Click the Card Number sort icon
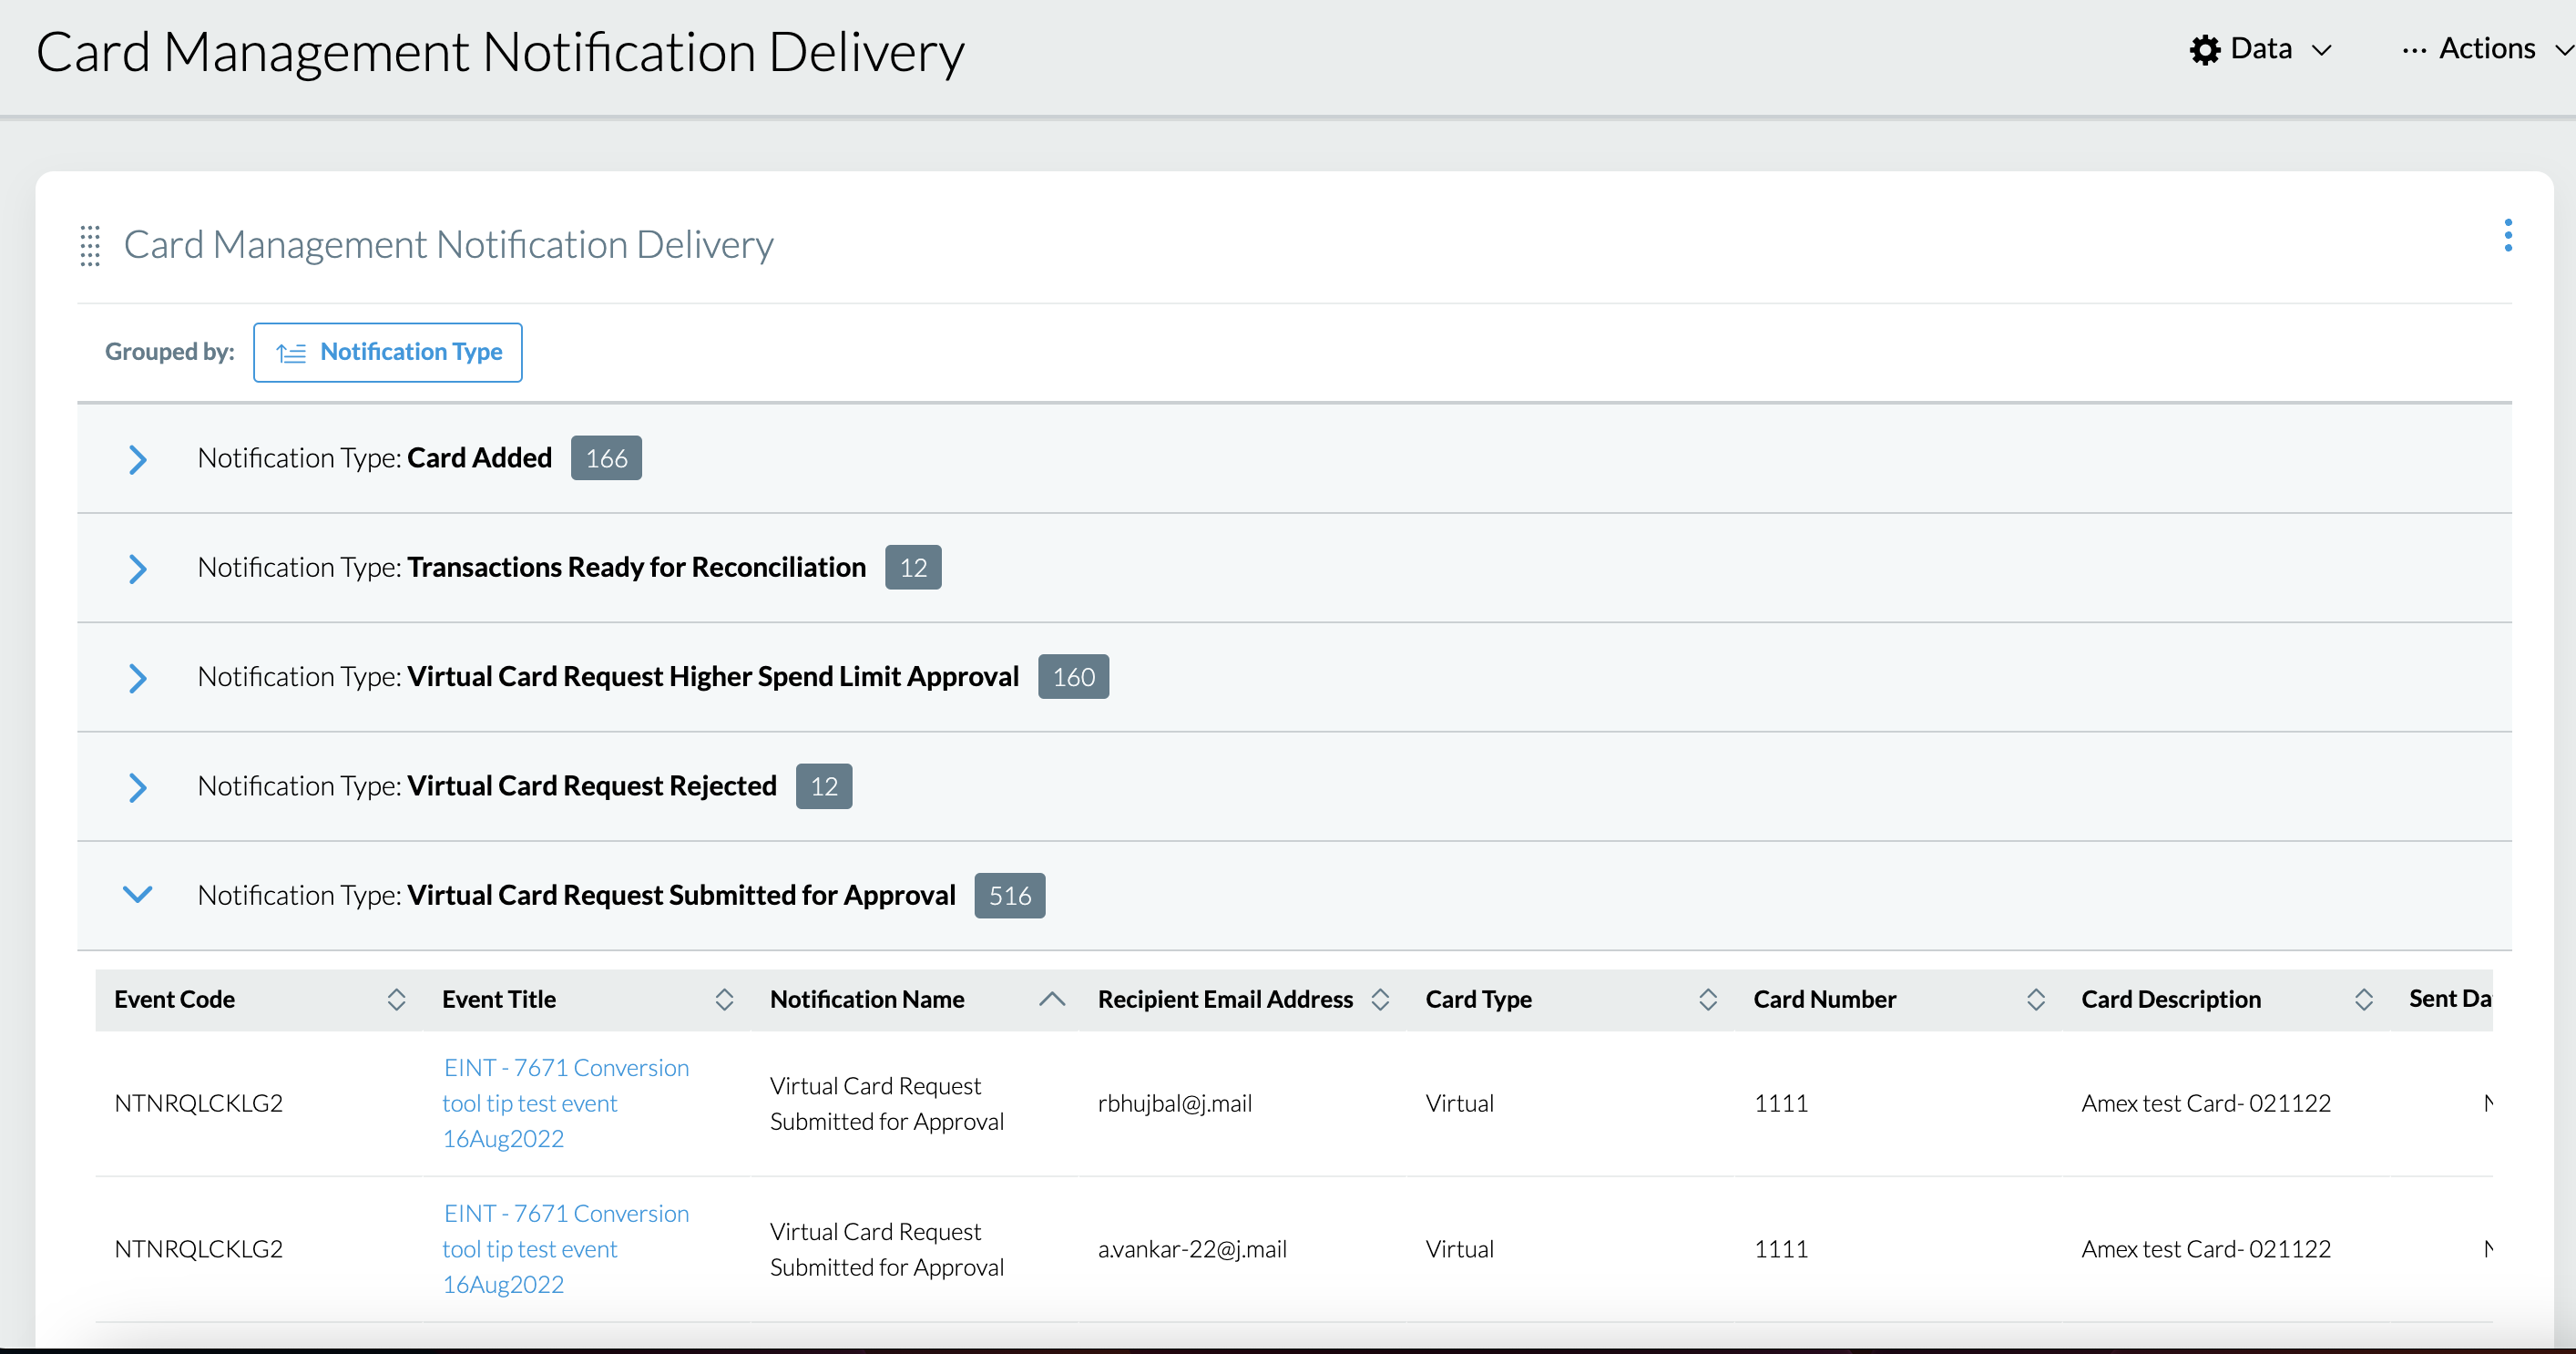Viewport: 2576px width, 1354px height. pyautogui.click(x=2036, y=999)
